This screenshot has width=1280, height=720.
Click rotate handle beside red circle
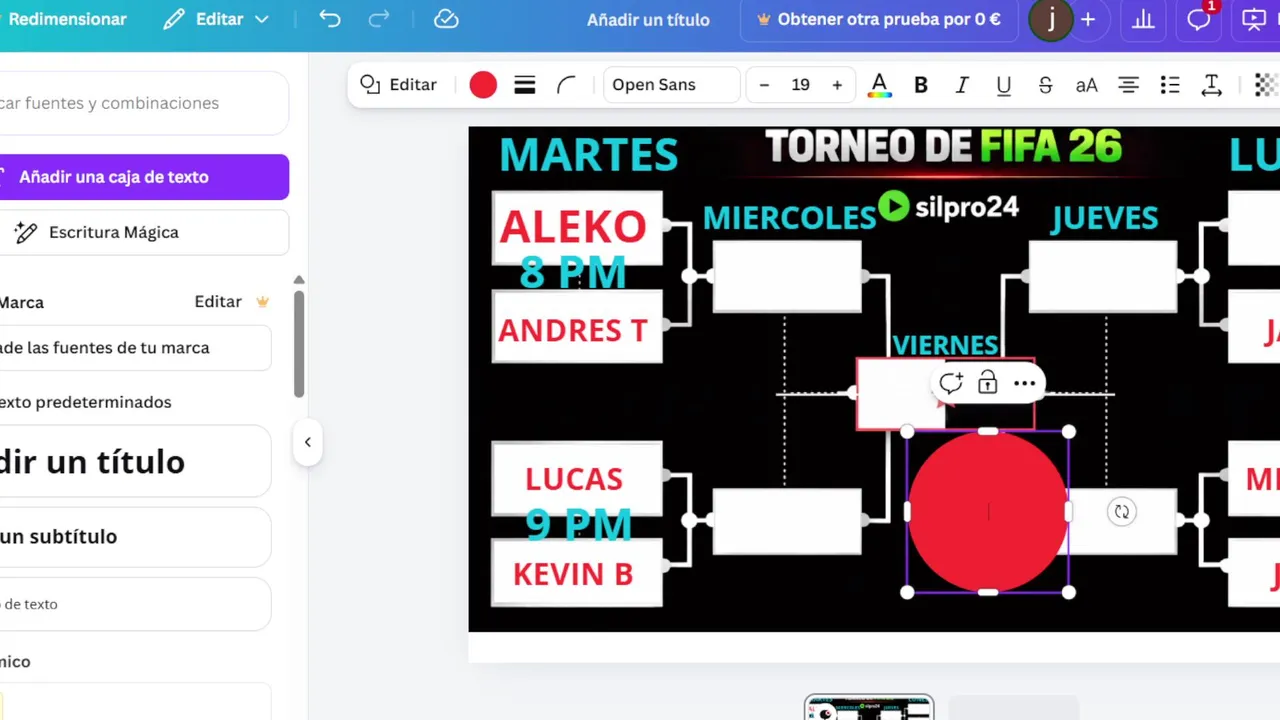click(x=1122, y=512)
